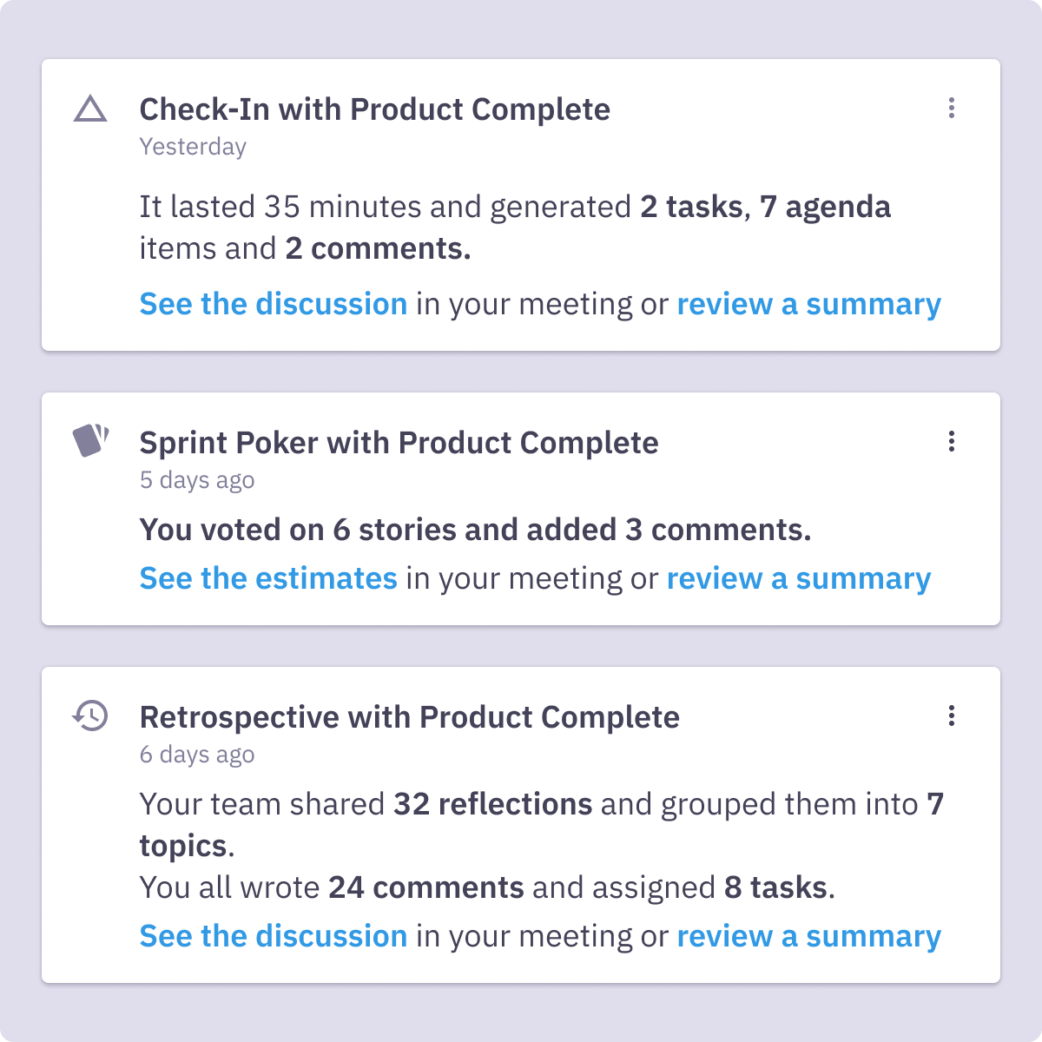Click the Sprint Poker cards icon
This screenshot has height=1042, width=1042.
click(91, 441)
